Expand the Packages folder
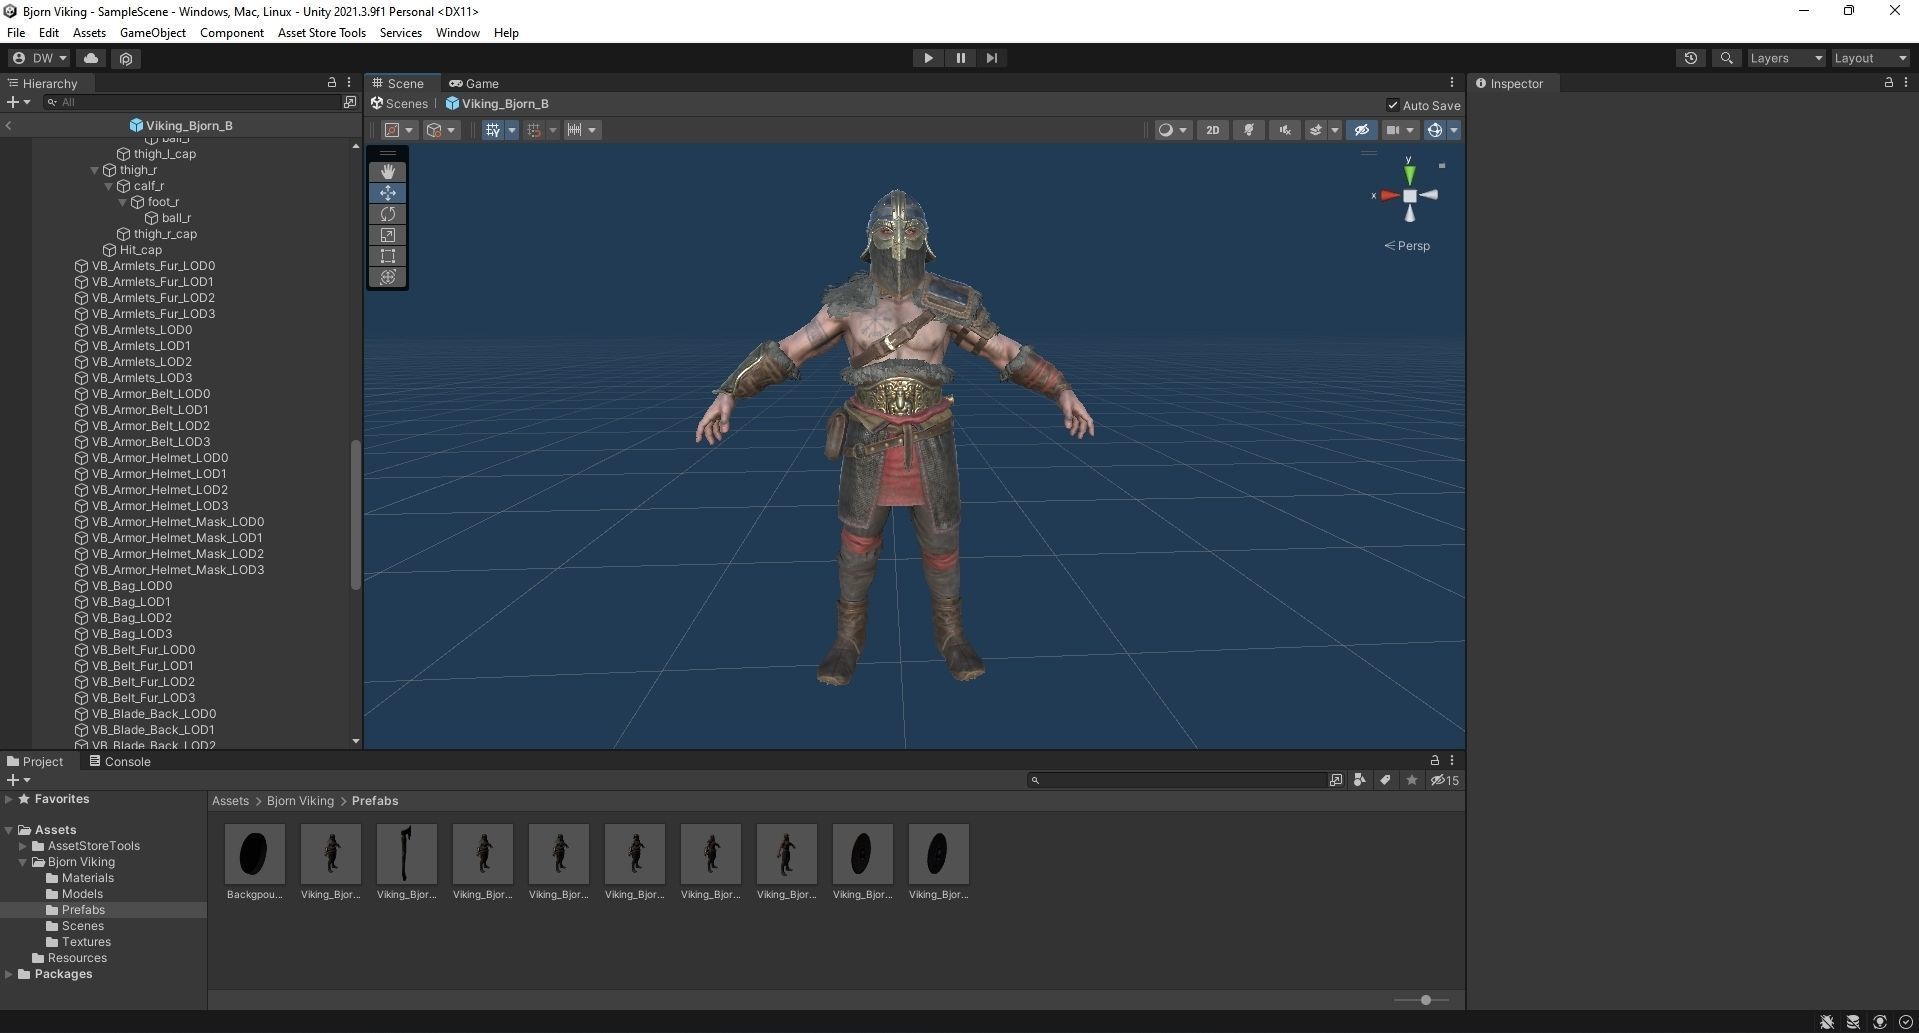This screenshot has width=1919, height=1033. pos(9,974)
